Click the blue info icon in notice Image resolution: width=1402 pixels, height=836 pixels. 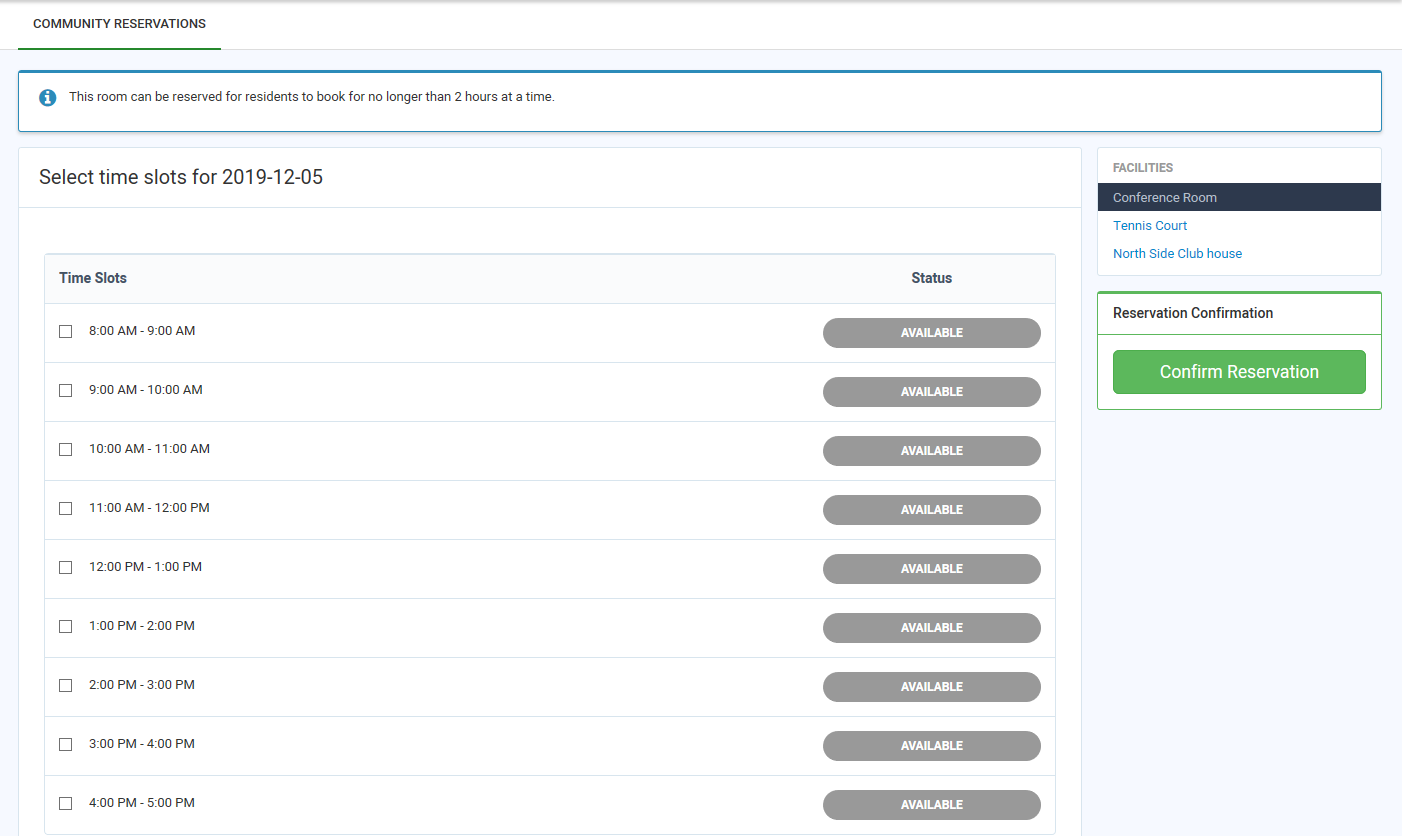click(47, 98)
